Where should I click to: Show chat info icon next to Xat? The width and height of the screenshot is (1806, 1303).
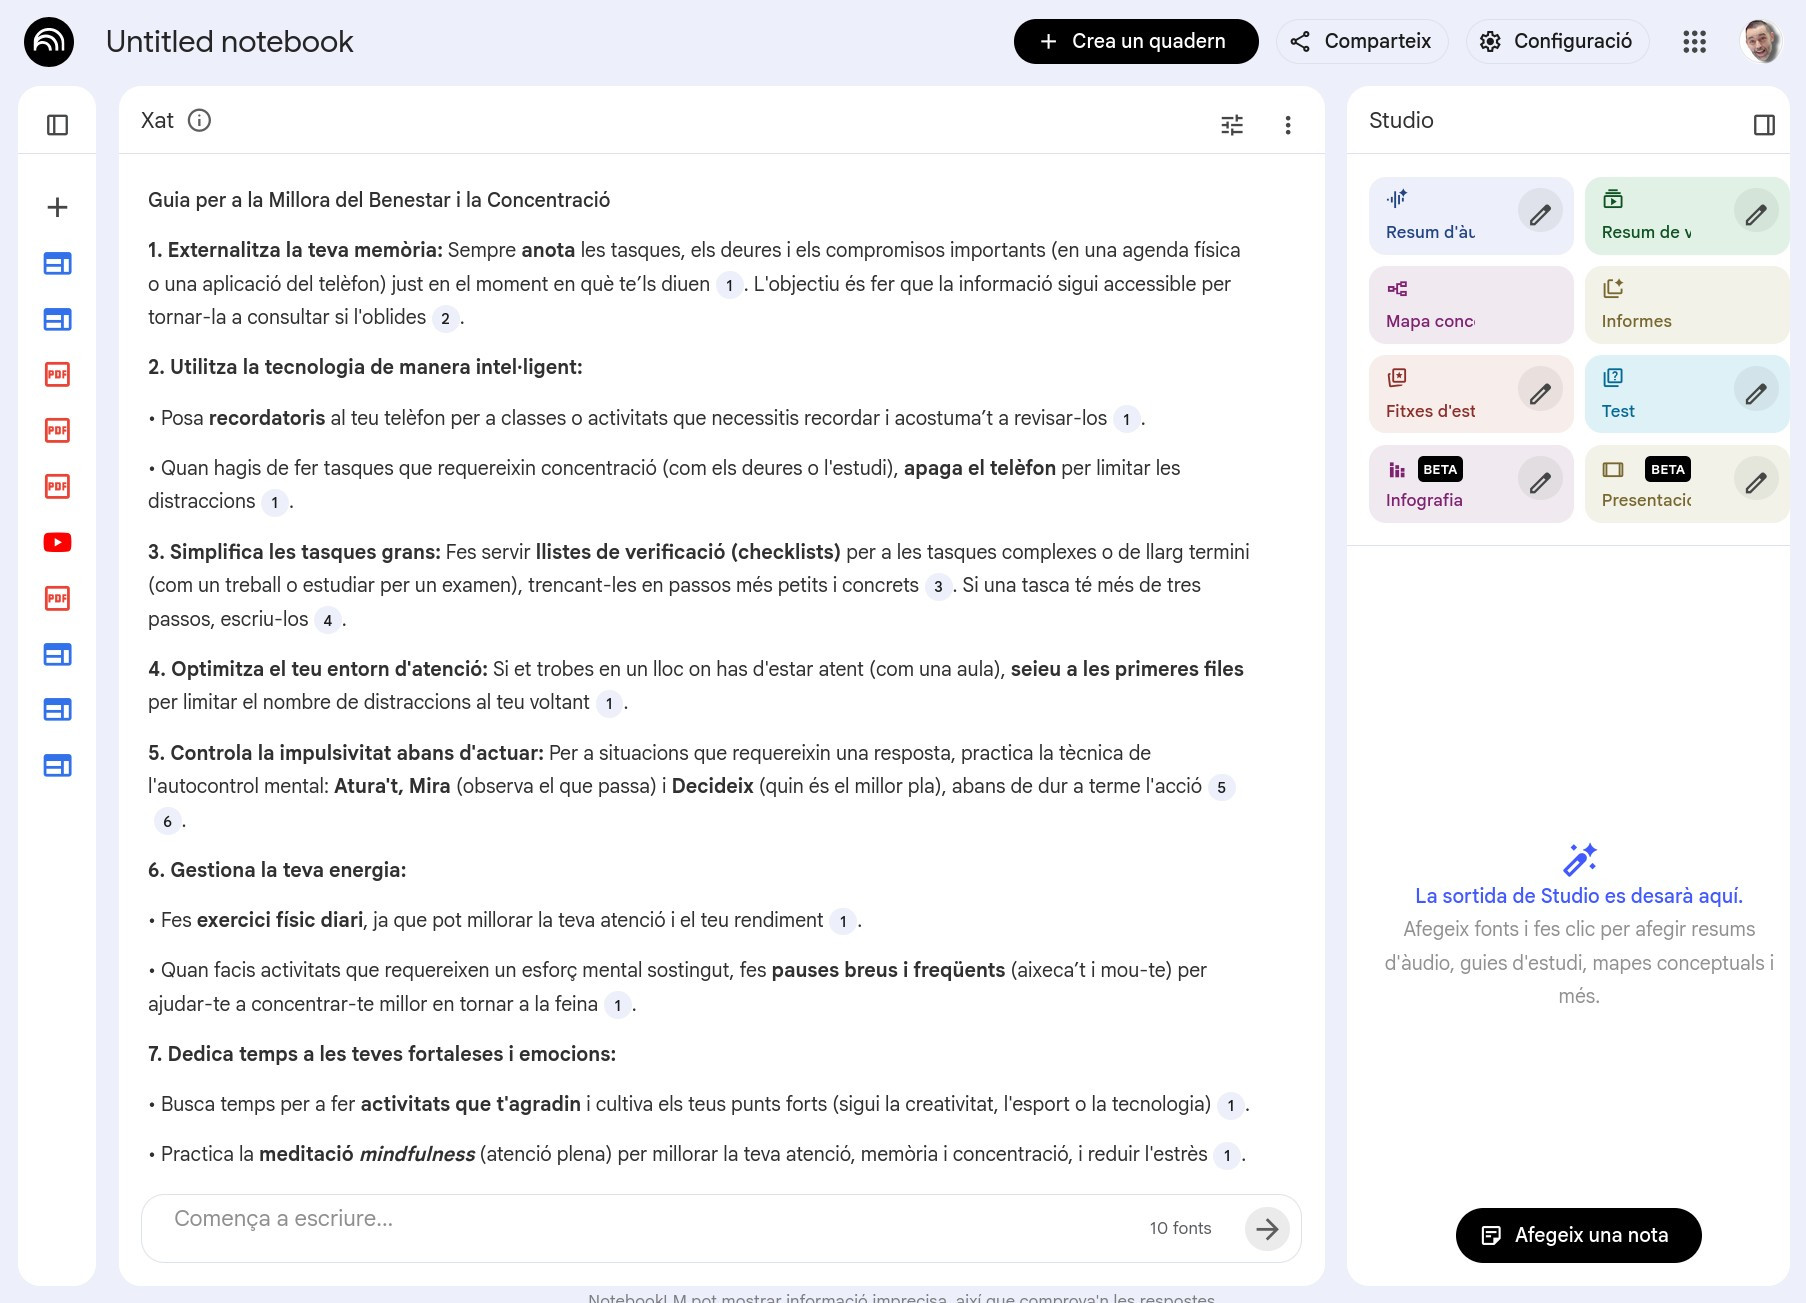pos(200,121)
